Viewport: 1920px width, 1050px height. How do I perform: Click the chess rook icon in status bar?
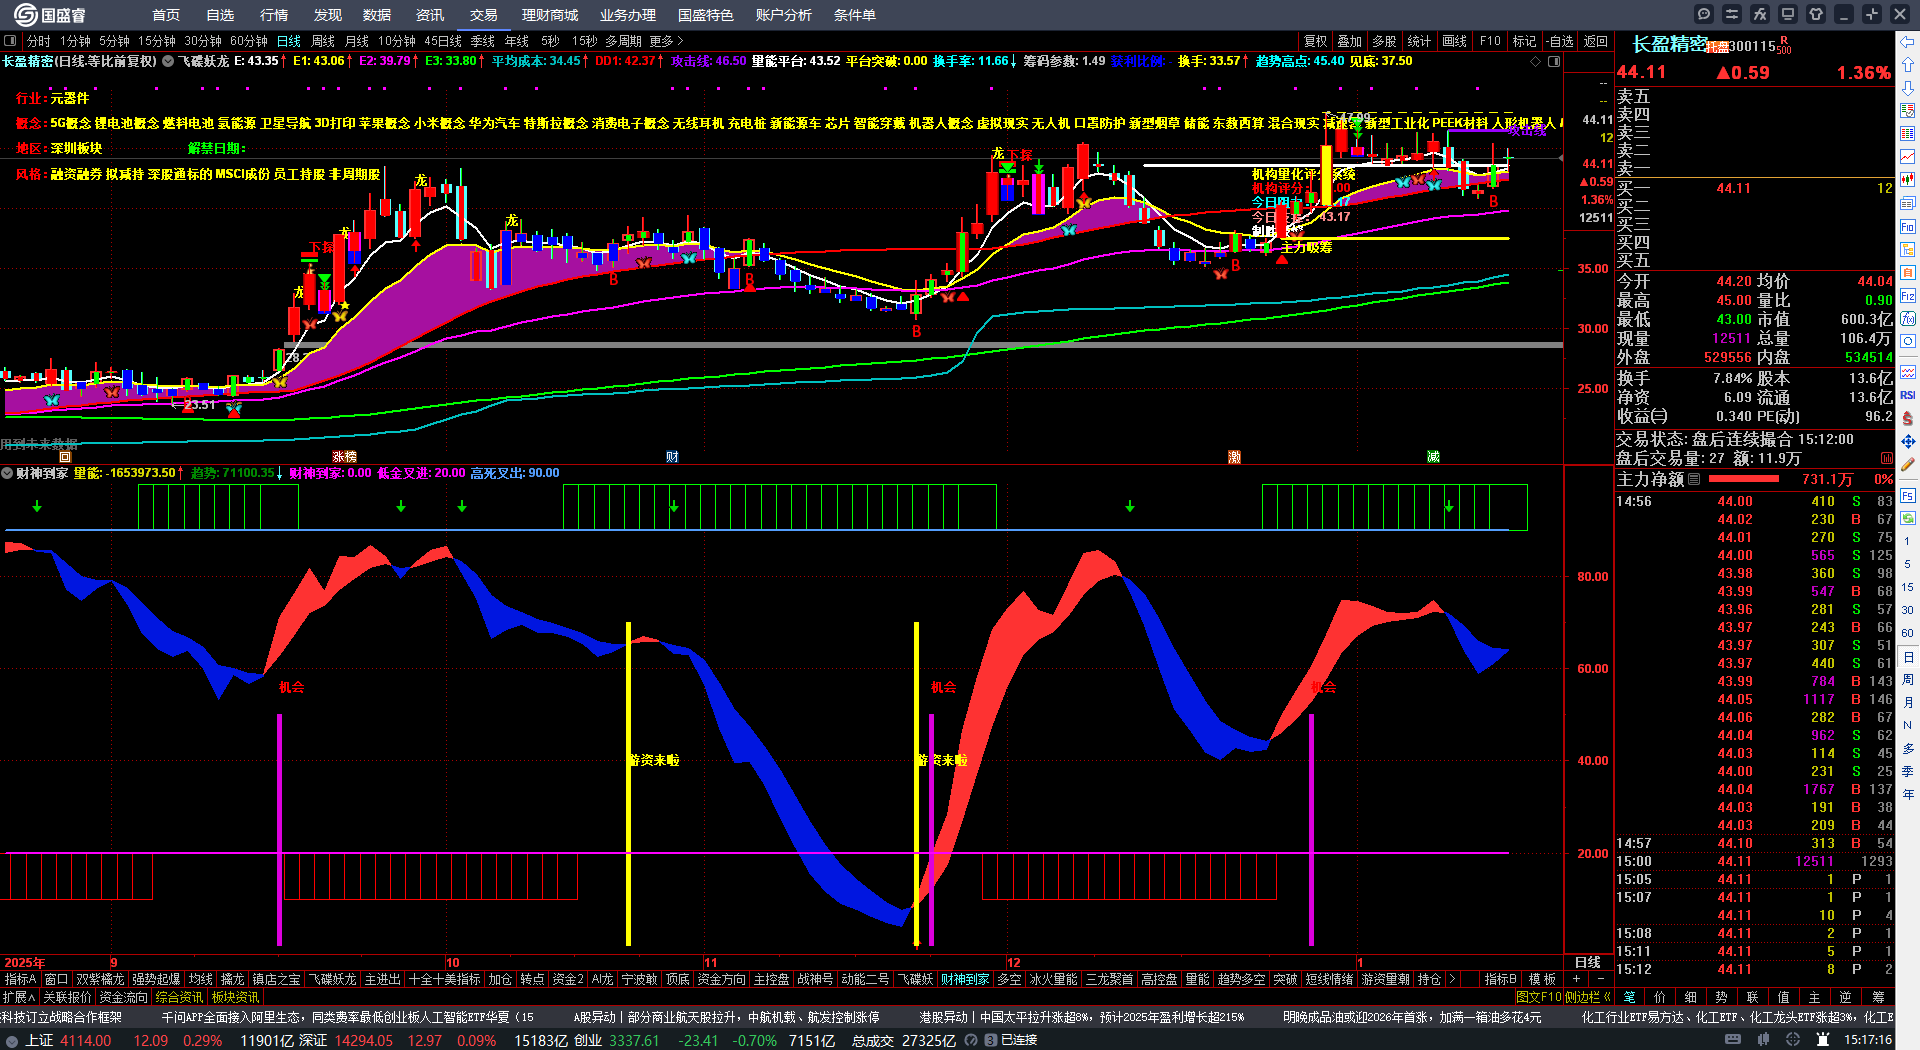[x=1824, y=1040]
